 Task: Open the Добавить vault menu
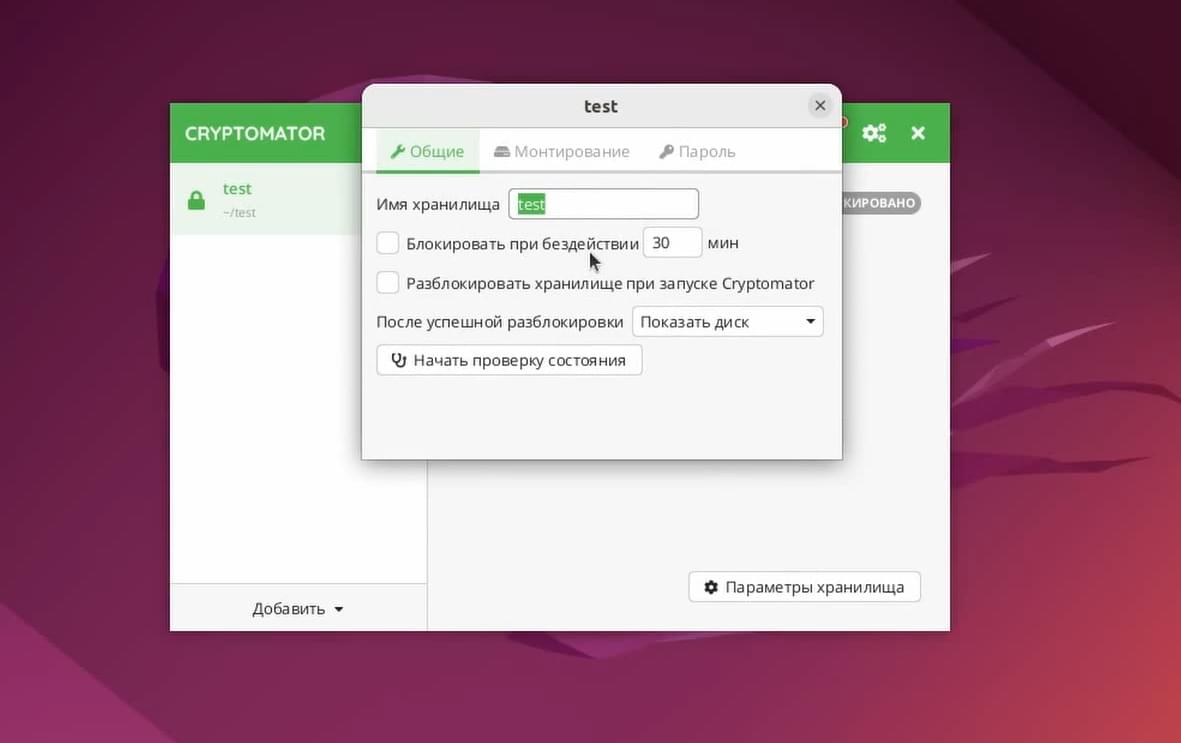tap(298, 608)
